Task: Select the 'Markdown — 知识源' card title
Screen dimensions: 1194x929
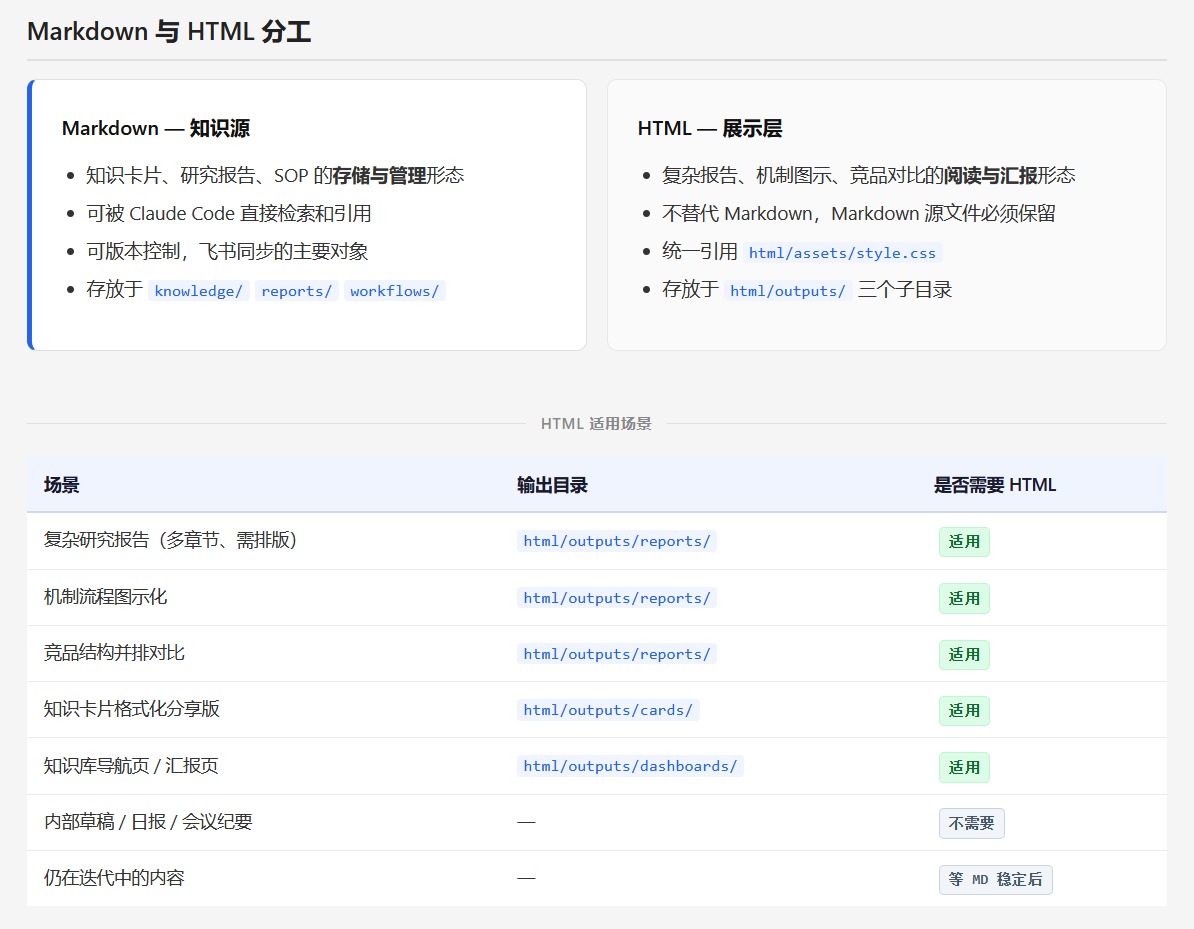Action: pos(156,128)
